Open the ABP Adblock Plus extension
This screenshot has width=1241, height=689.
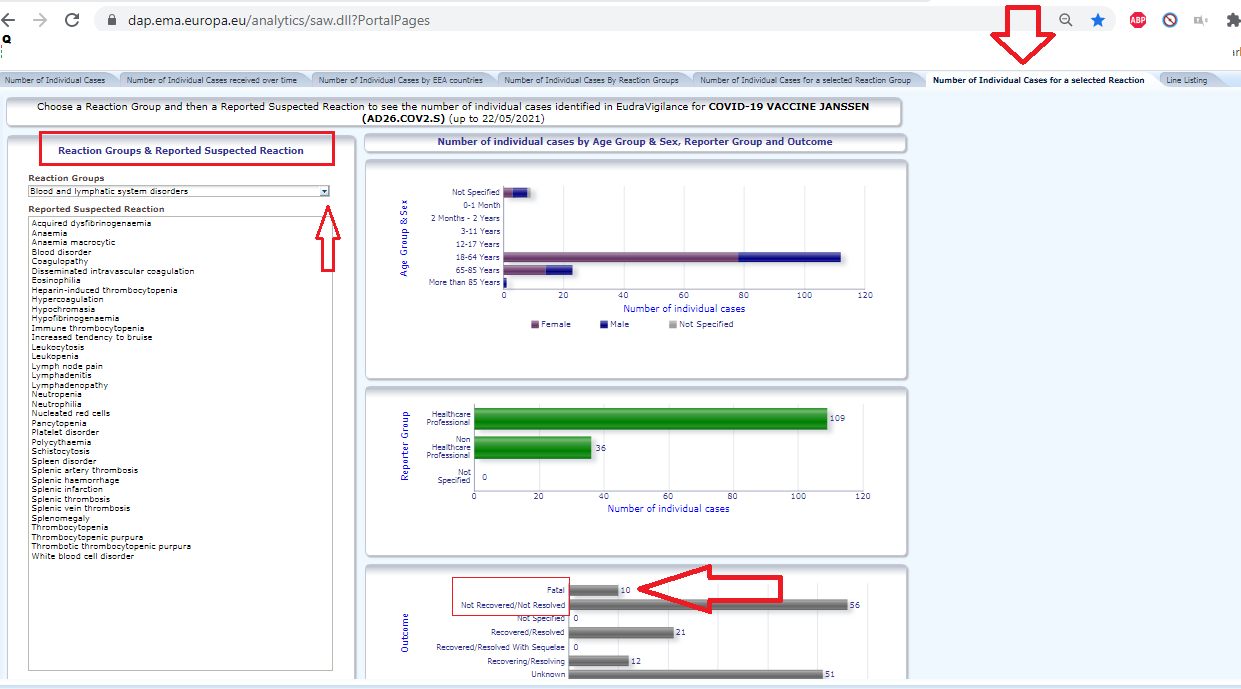pyautogui.click(x=1137, y=20)
